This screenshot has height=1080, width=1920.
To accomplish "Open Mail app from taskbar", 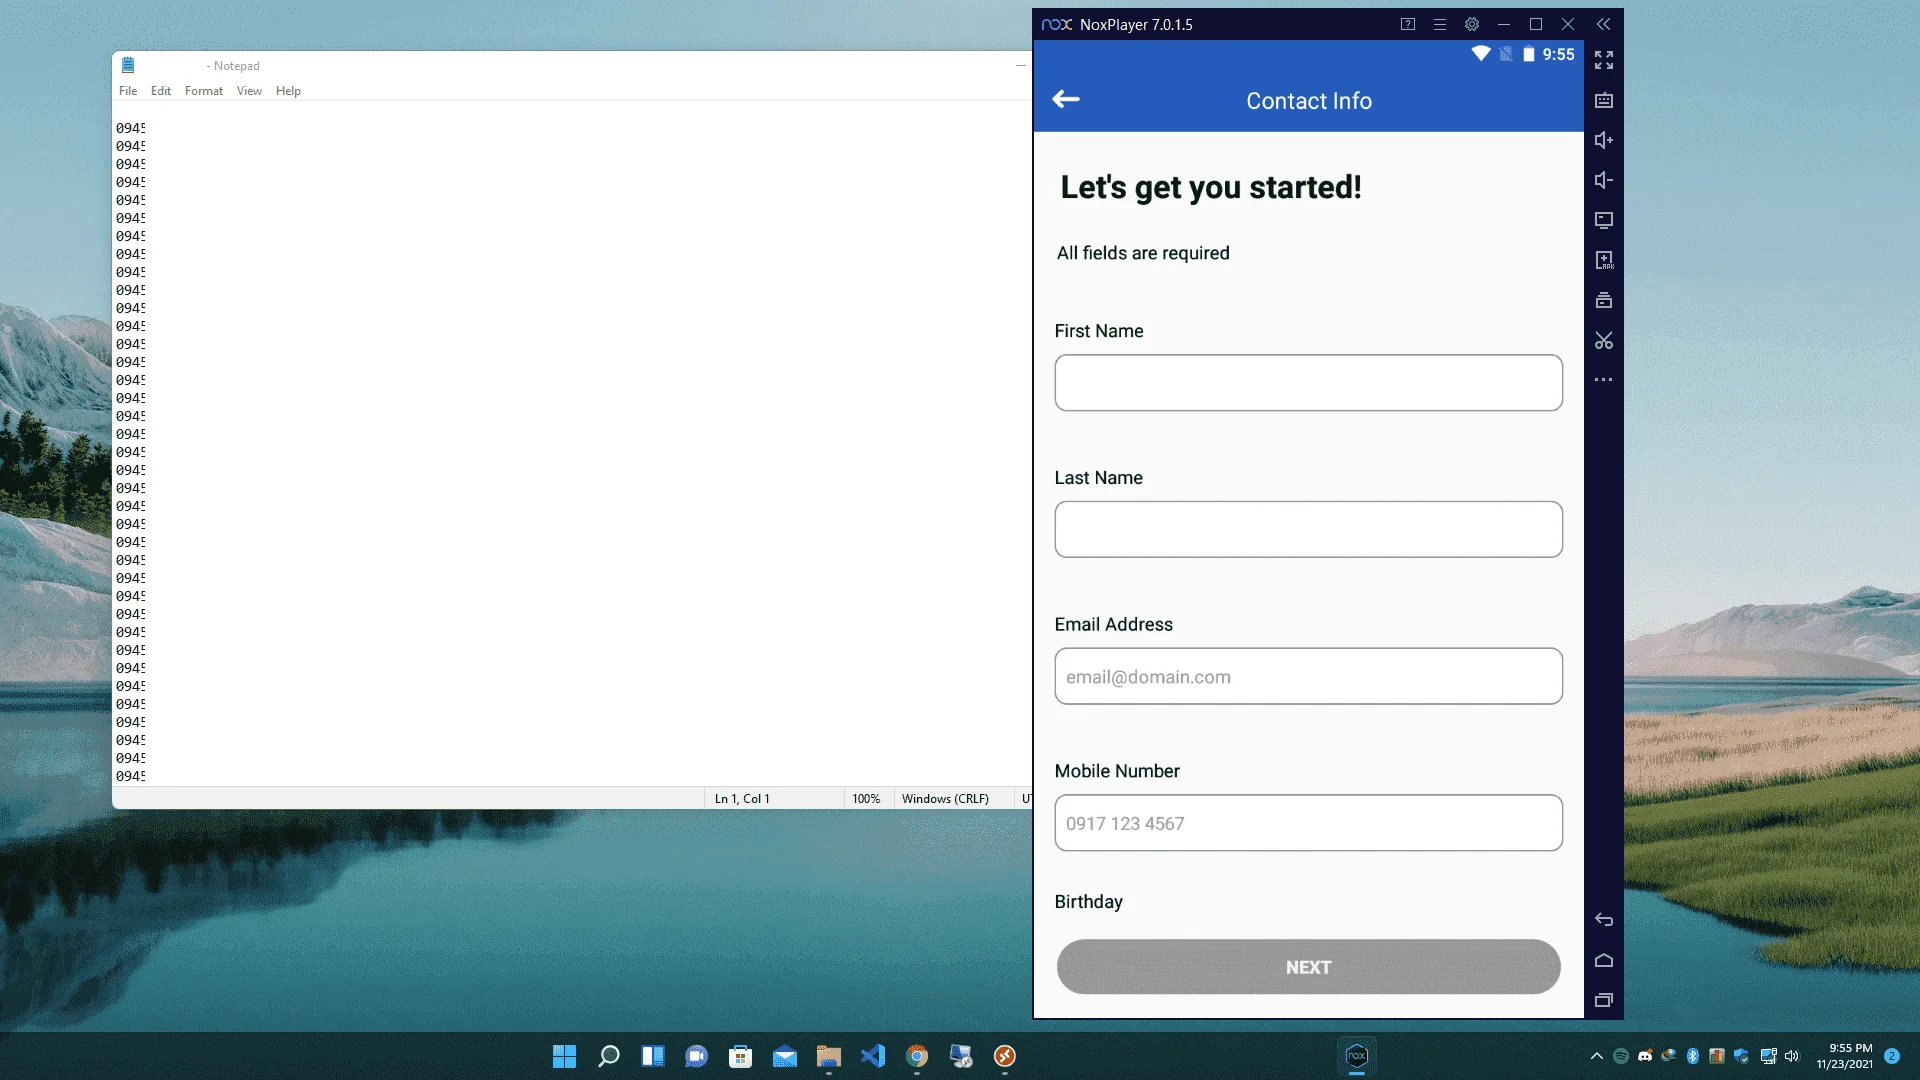I will pos(785,1056).
